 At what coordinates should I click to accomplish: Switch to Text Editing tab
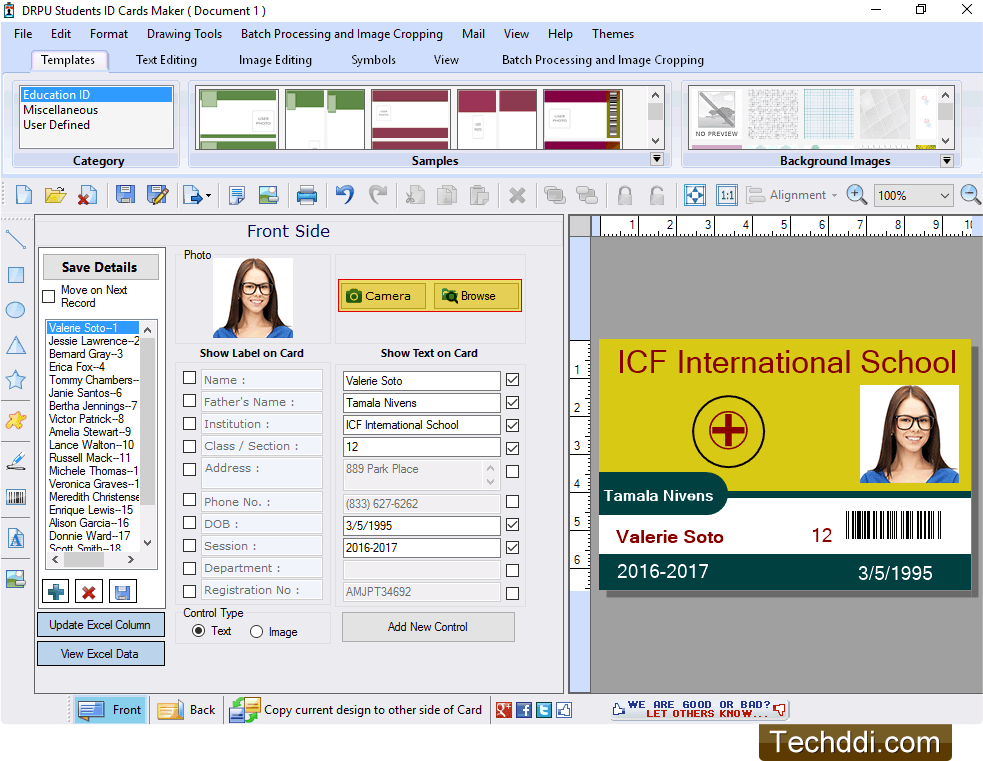(x=166, y=60)
